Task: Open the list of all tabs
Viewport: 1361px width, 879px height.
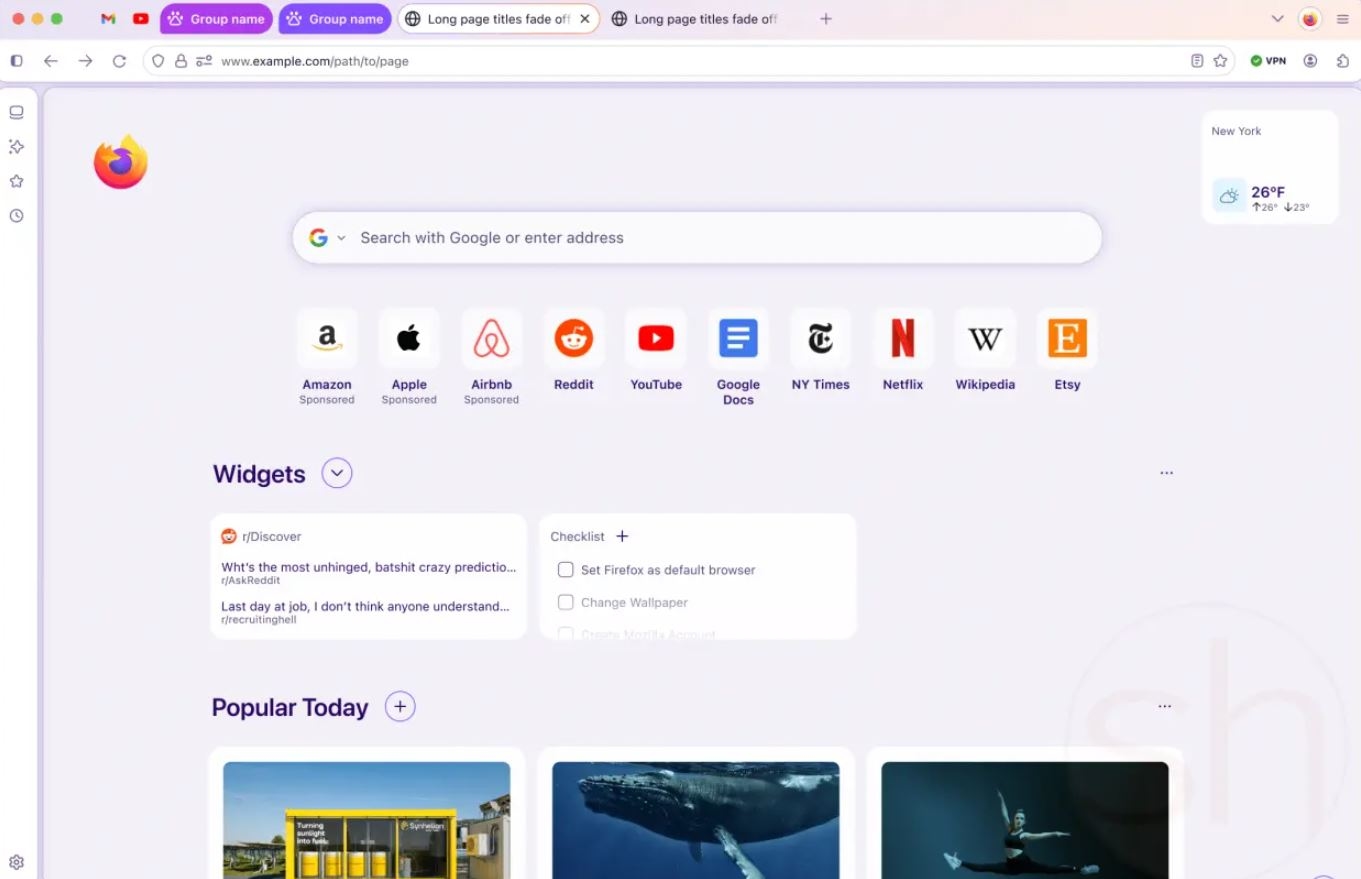Action: coord(1277,18)
